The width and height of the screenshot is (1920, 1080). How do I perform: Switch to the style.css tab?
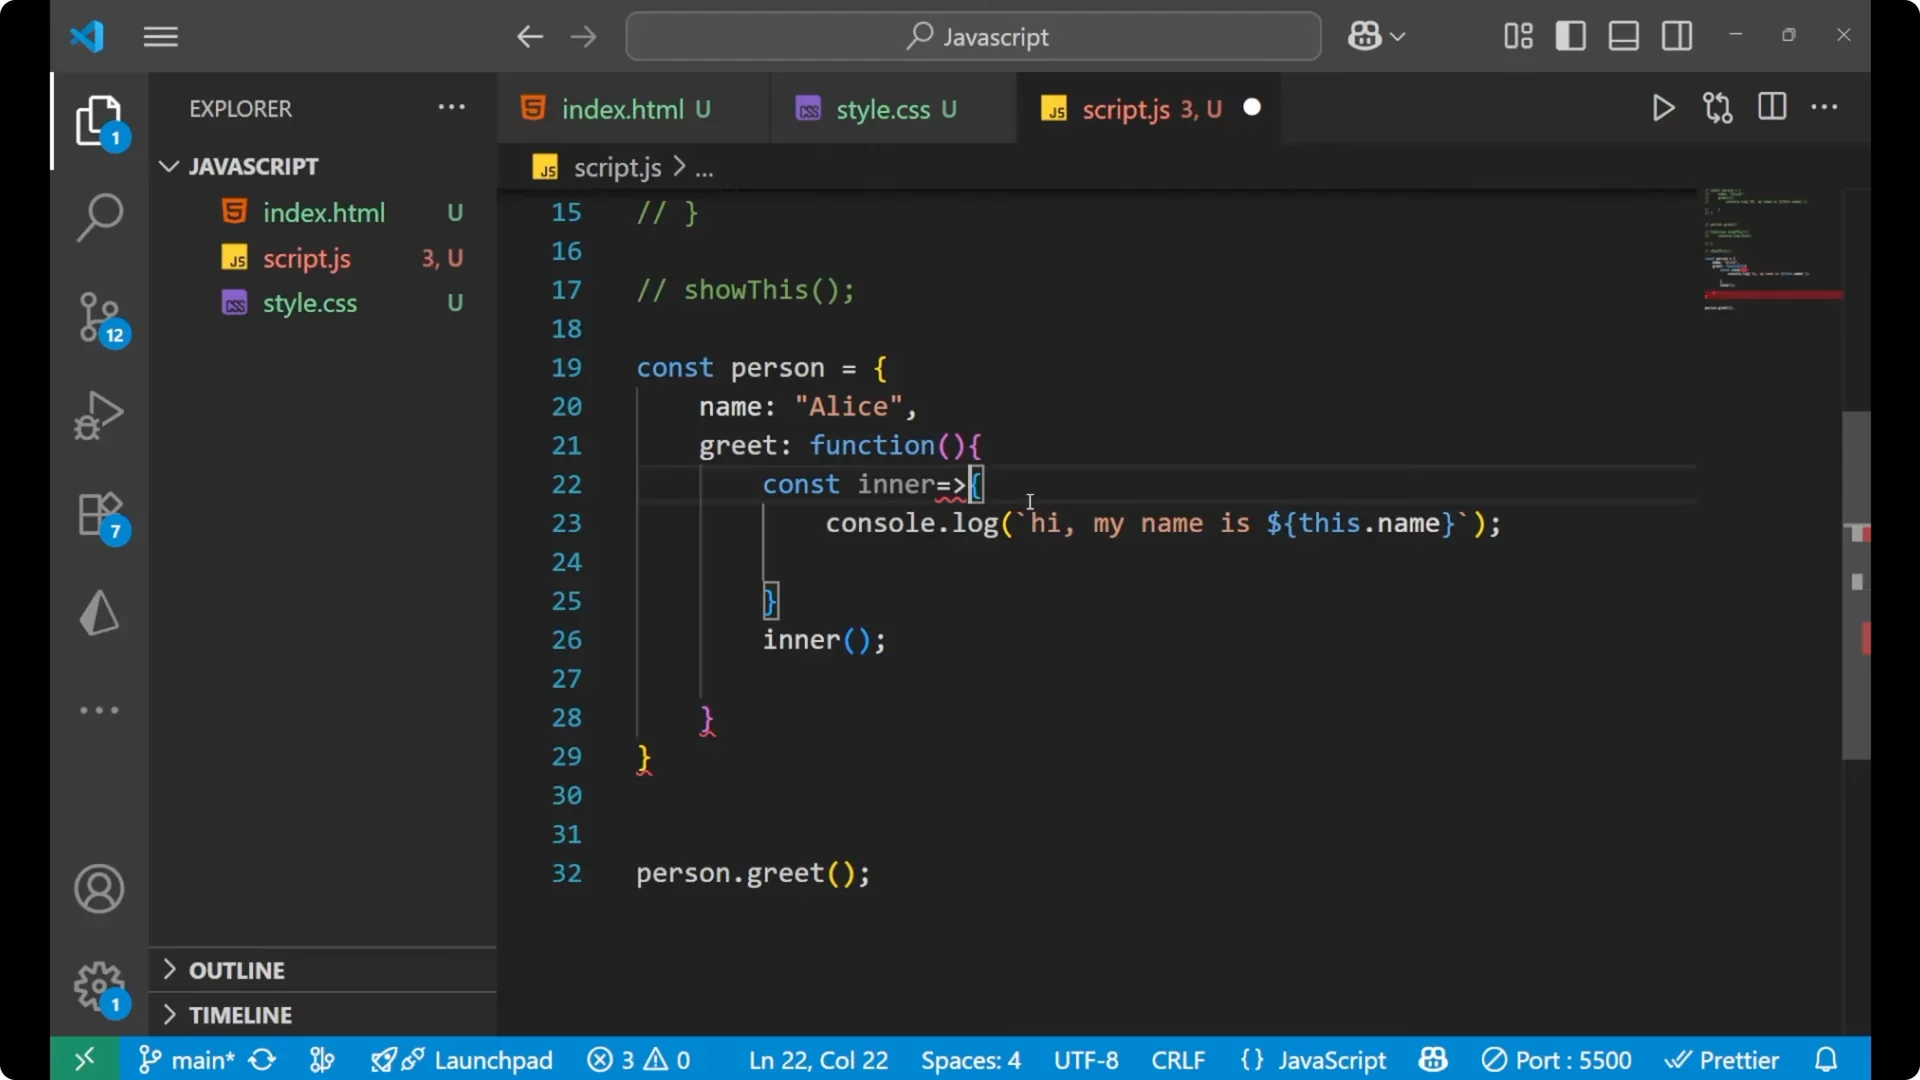pyautogui.click(x=882, y=109)
